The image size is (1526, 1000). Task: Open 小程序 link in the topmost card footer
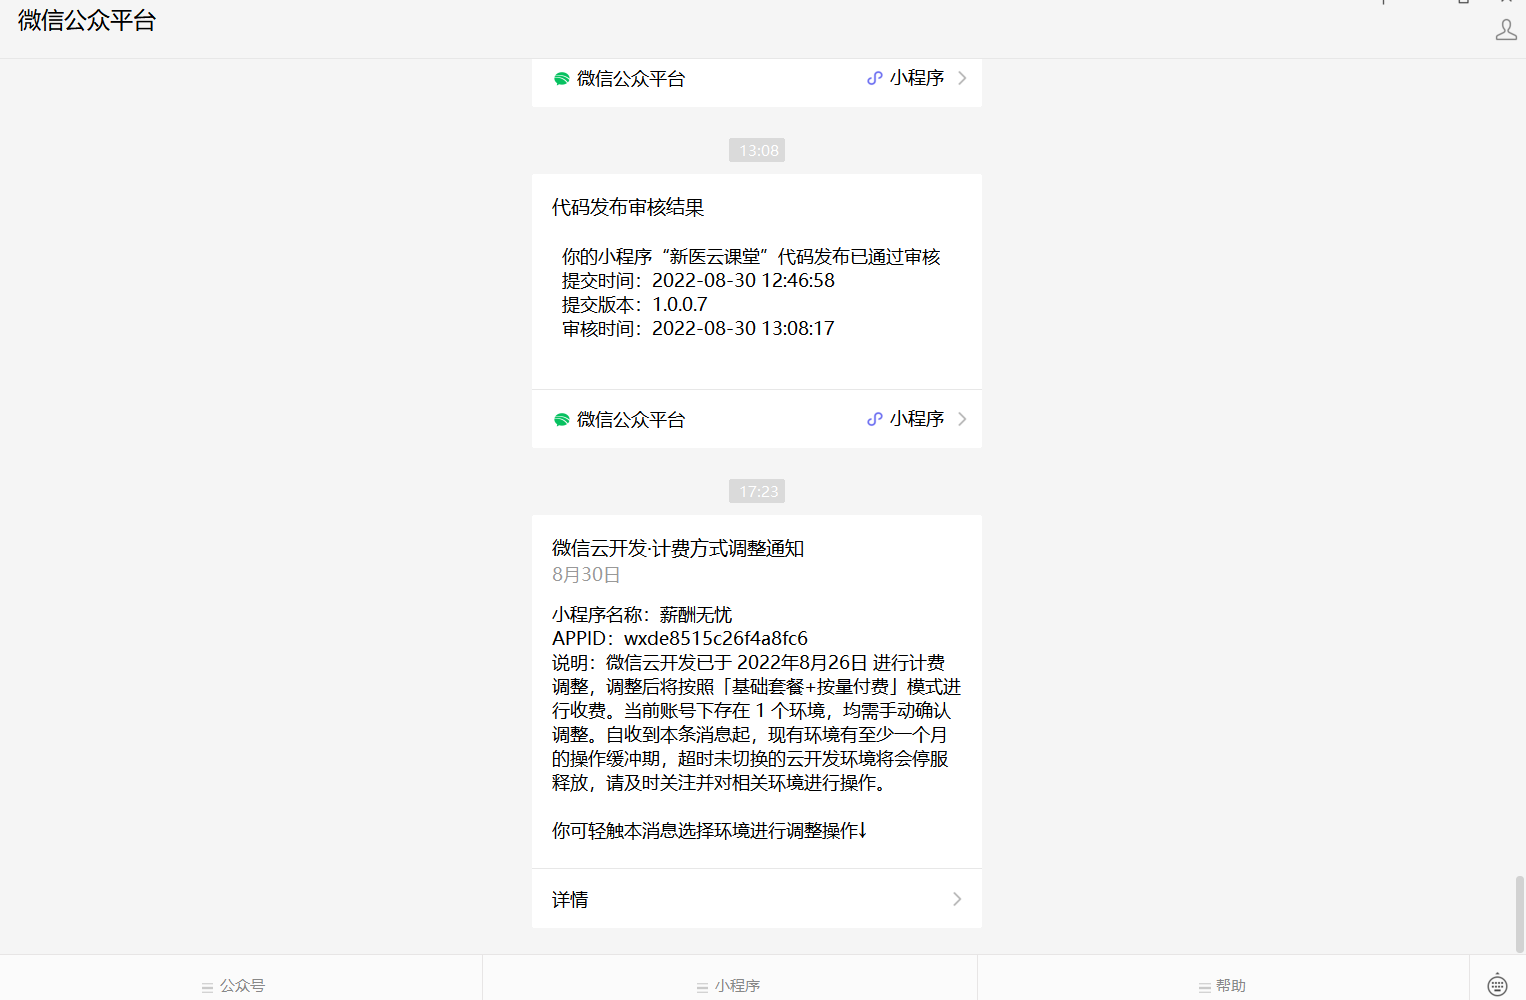click(916, 78)
